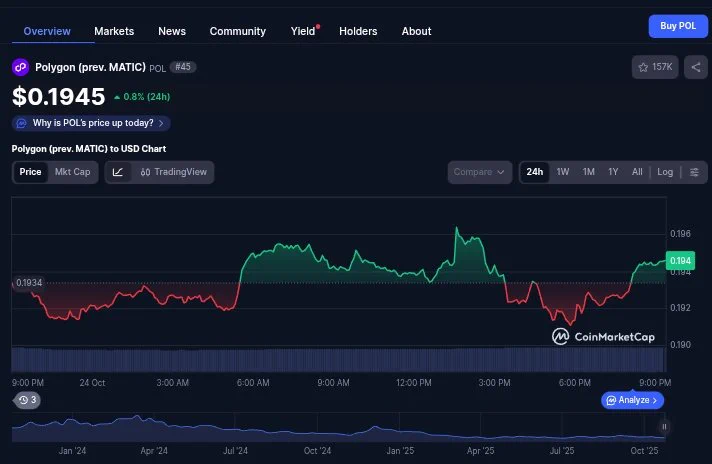
Task: Click the mini historical overview chart
Action: point(338,428)
